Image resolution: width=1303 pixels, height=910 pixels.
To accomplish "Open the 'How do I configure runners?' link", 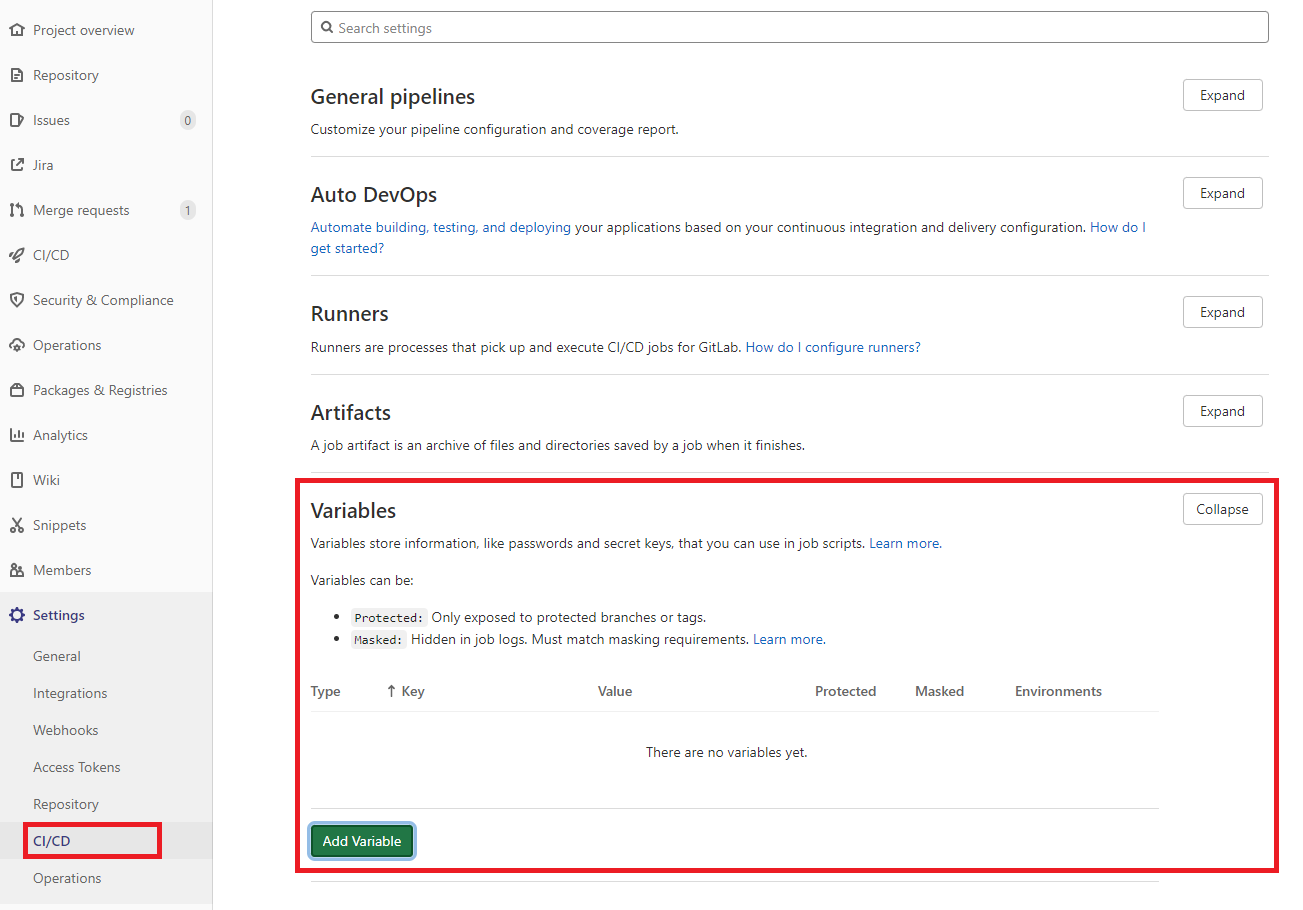I will pyautogui.click(x=833, y=346).
